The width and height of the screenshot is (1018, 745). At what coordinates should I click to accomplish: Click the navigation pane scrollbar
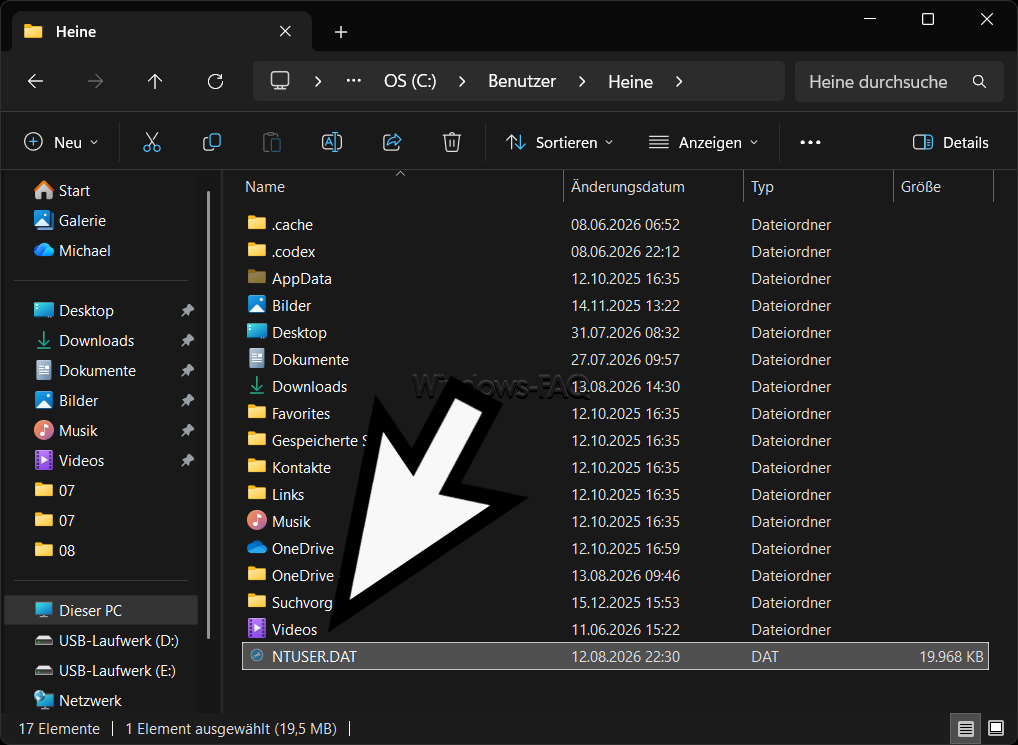tap(208, 415)
